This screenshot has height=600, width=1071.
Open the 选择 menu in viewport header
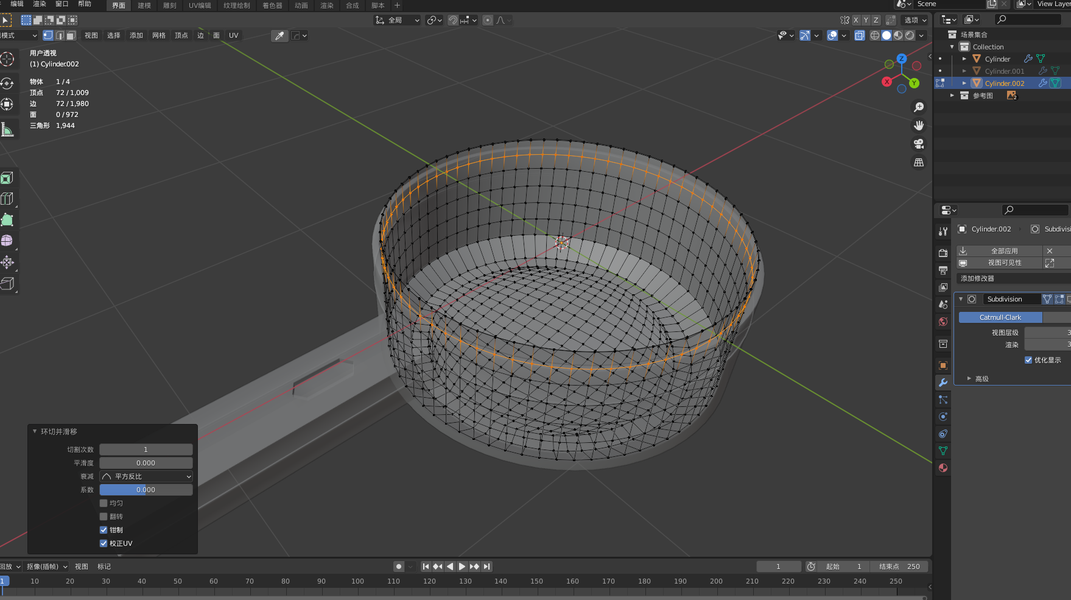pos(113,36)
